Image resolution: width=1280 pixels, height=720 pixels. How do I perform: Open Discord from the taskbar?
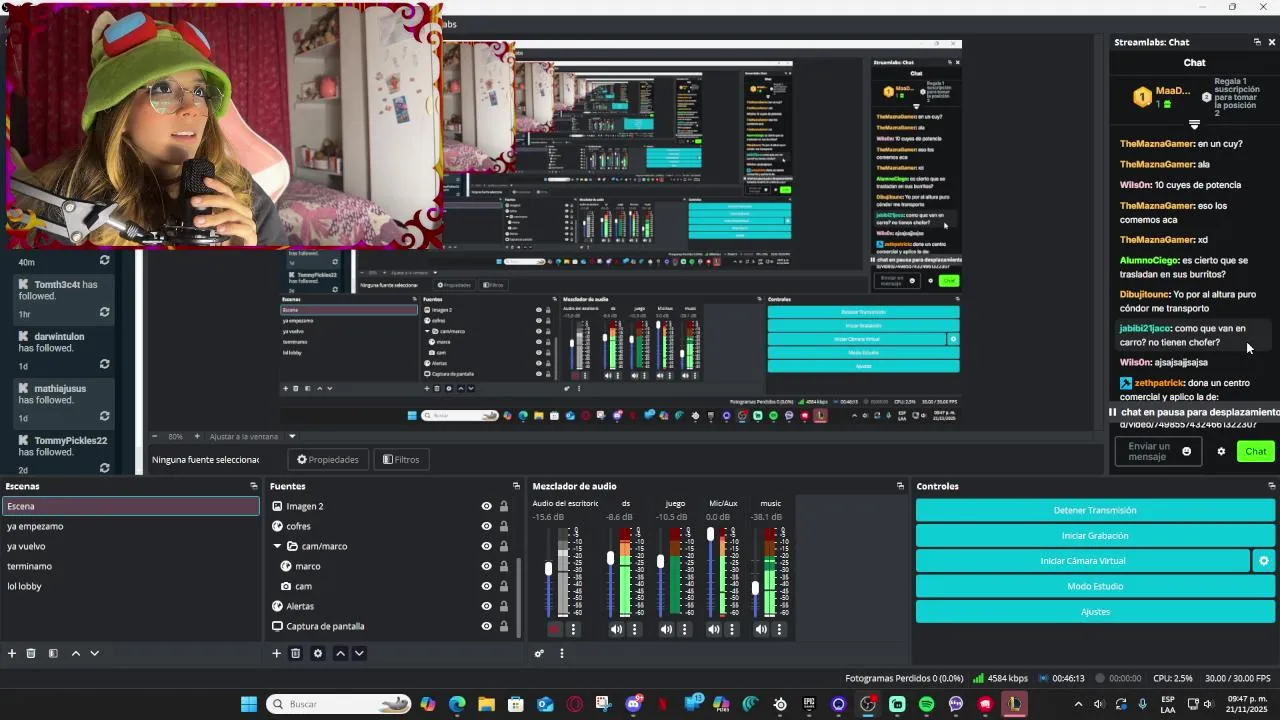pos(633,704)
